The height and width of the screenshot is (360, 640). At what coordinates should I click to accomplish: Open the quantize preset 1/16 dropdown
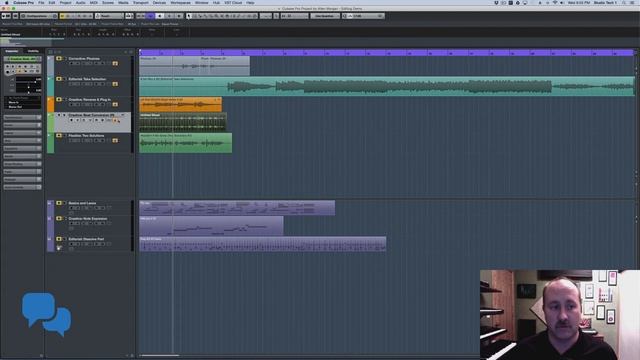[366, 16]
